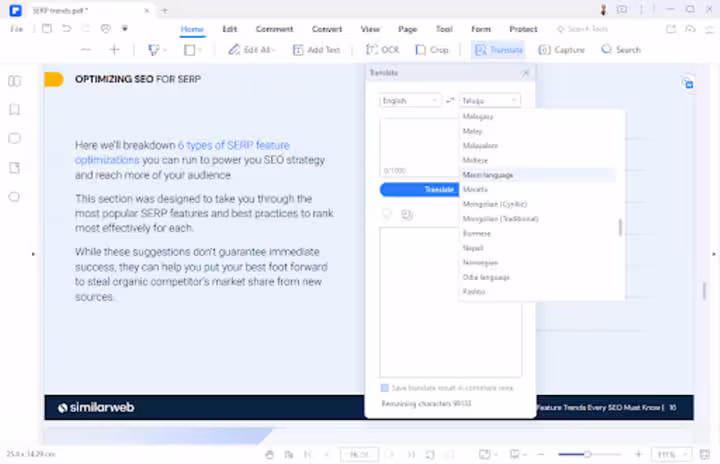720x464 pixels.
Task: Open the English source language dropdown
Action: pyautogui.click(x=410, y=100)
